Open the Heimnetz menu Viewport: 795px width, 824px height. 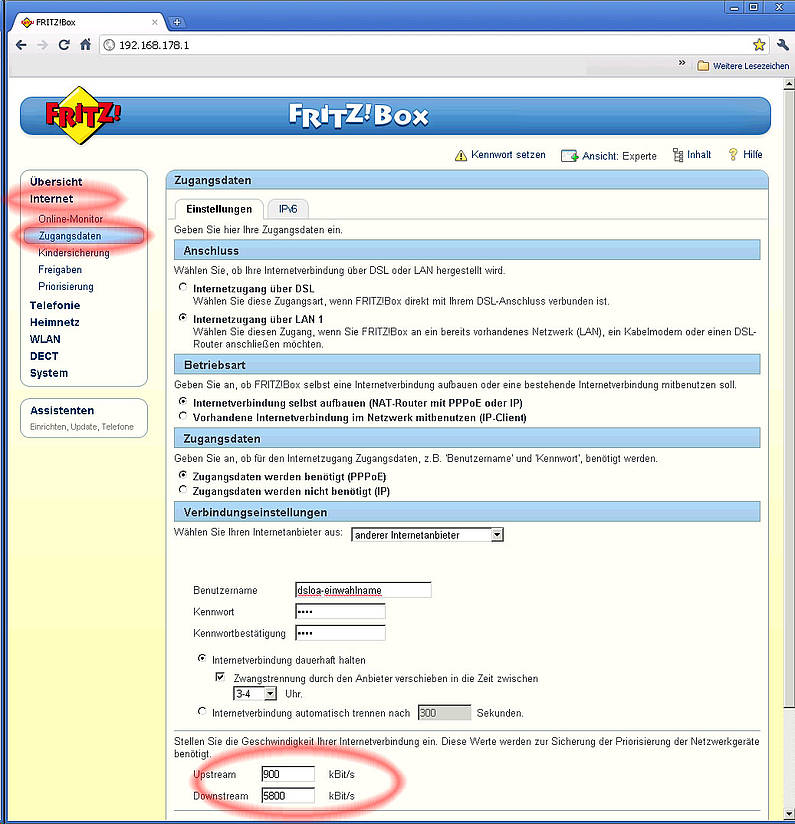pyautogui.click(x=55, y=322)
